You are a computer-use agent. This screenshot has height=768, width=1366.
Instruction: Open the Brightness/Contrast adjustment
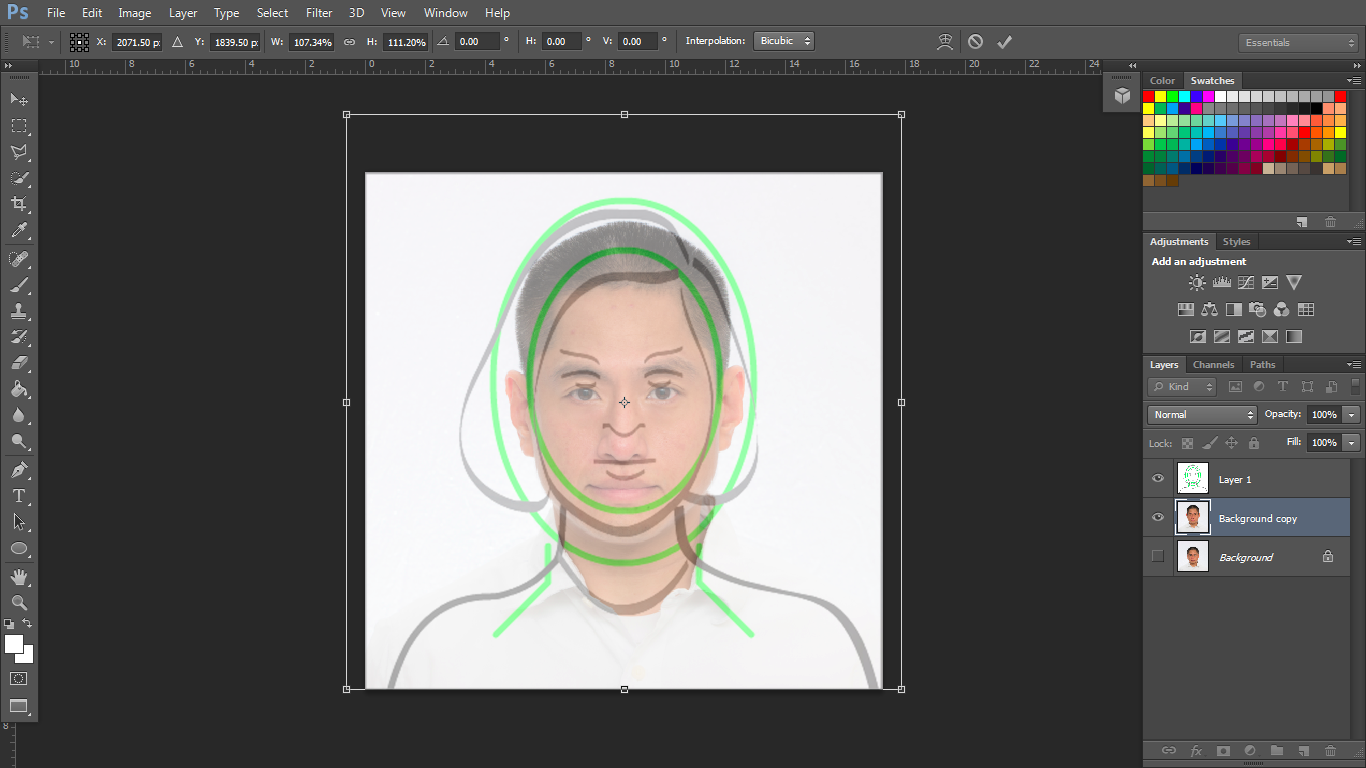coord(1196,282)
